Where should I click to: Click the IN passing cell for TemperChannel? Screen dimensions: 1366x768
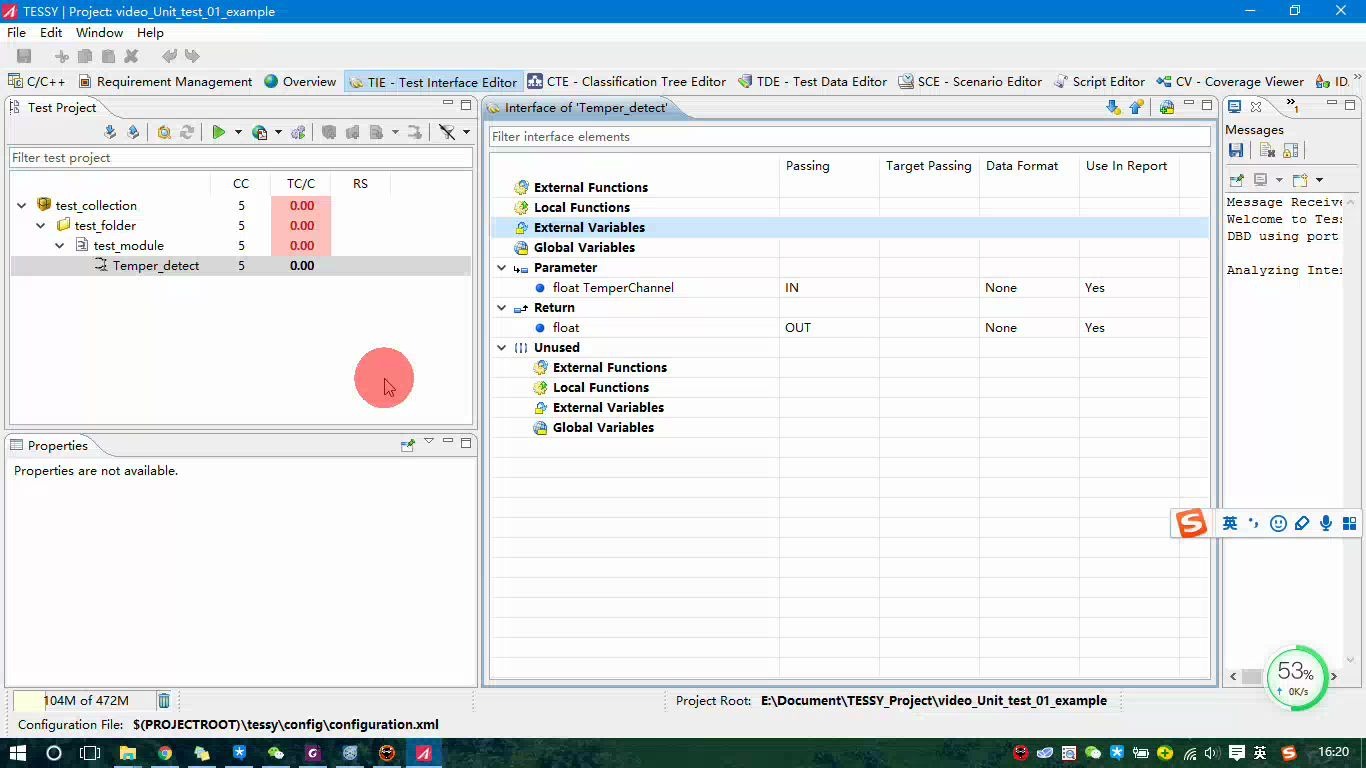(x=829, y=288)
